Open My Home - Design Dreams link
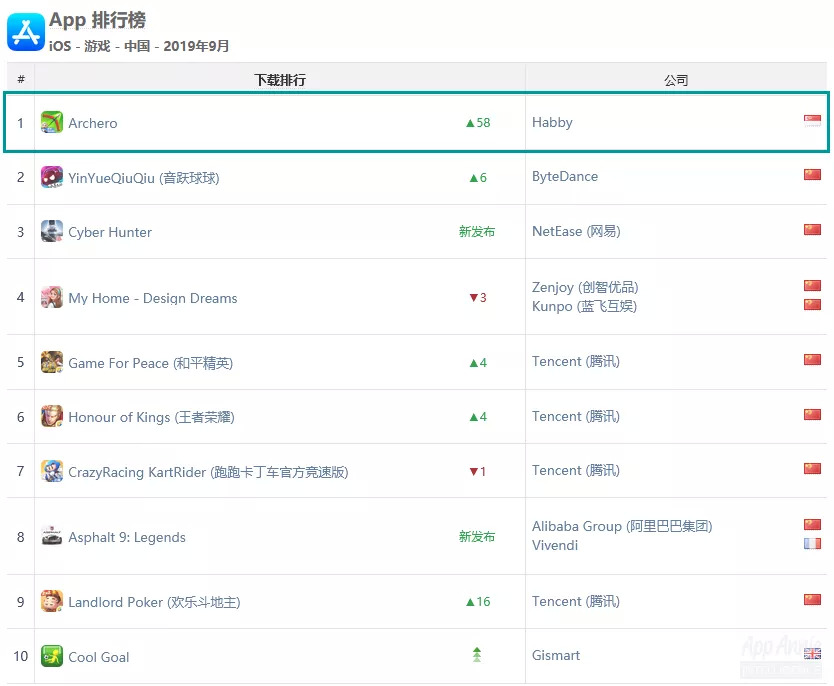834x686 pixels. tap(153, 298)
